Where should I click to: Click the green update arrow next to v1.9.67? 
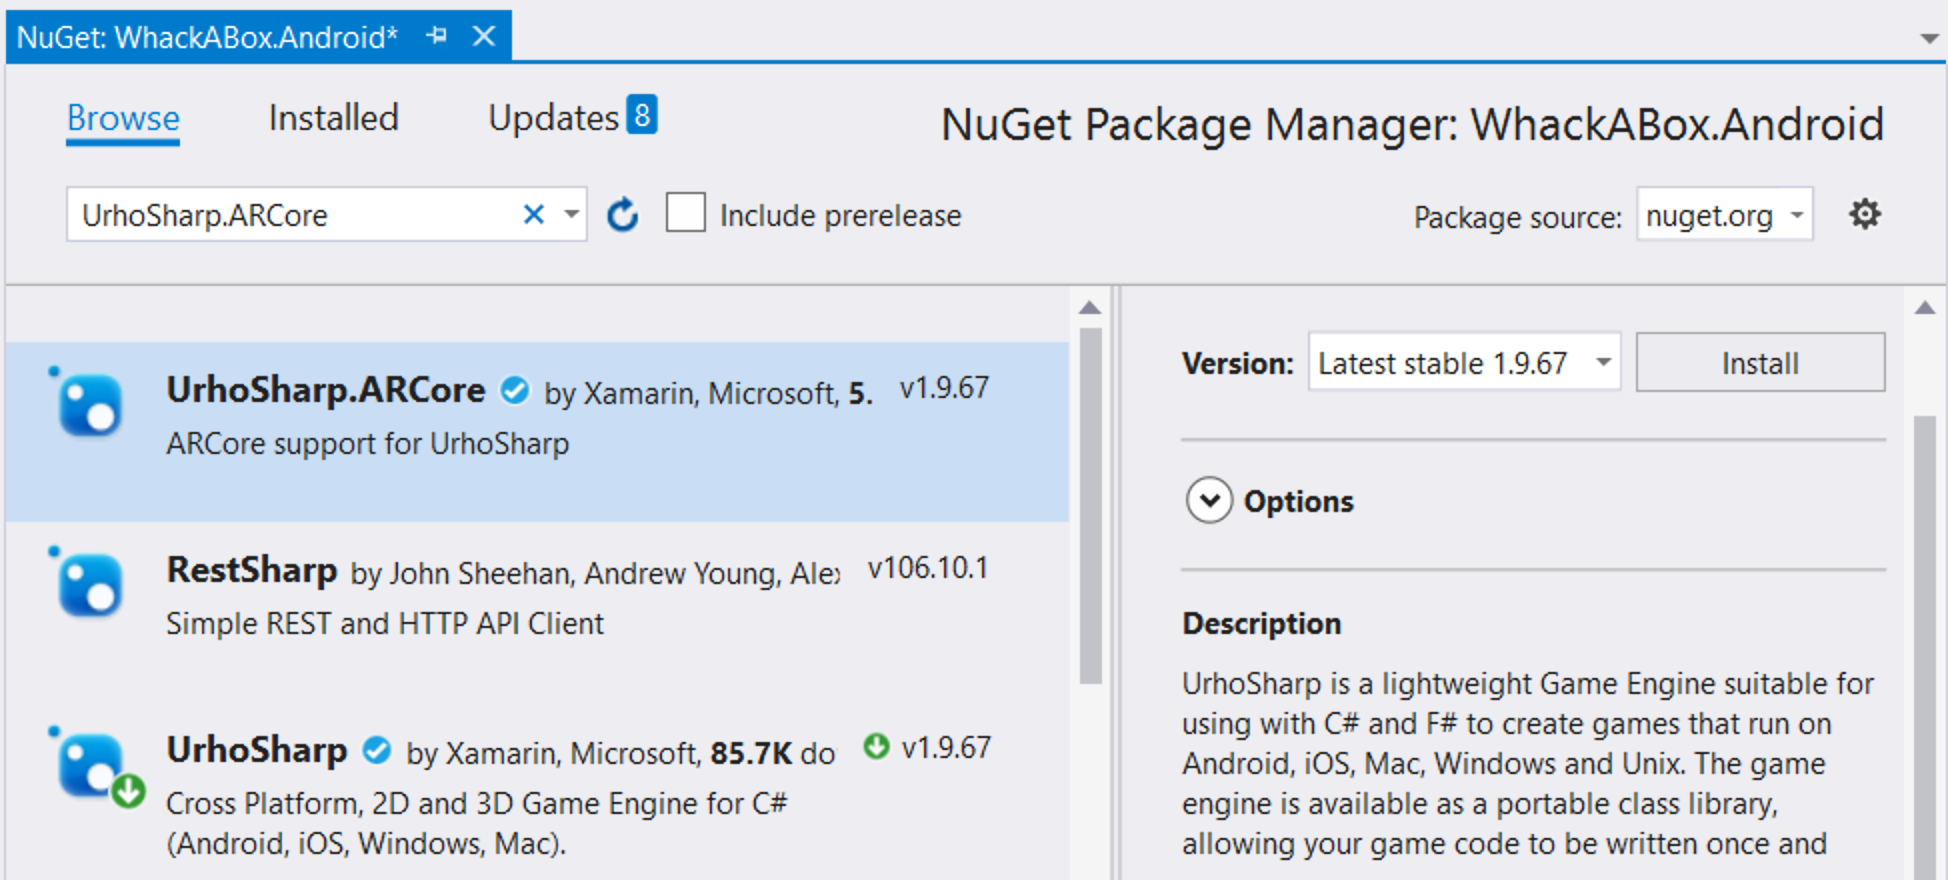876,747
